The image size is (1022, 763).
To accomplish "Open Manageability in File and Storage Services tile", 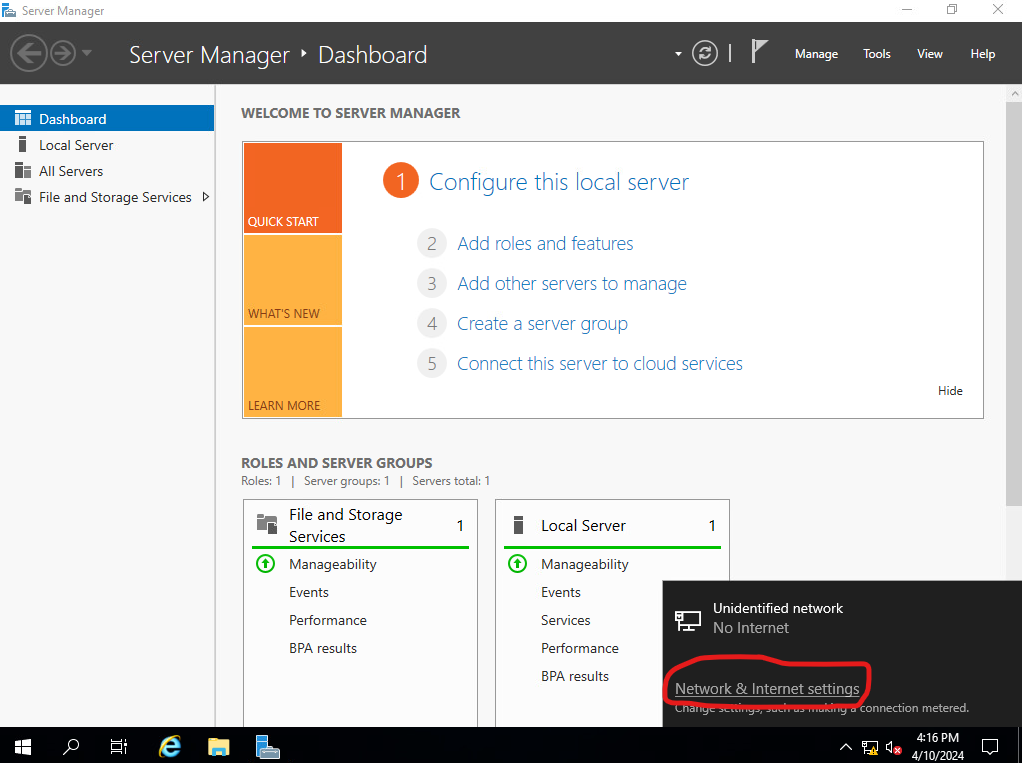I will pos(332,564).
